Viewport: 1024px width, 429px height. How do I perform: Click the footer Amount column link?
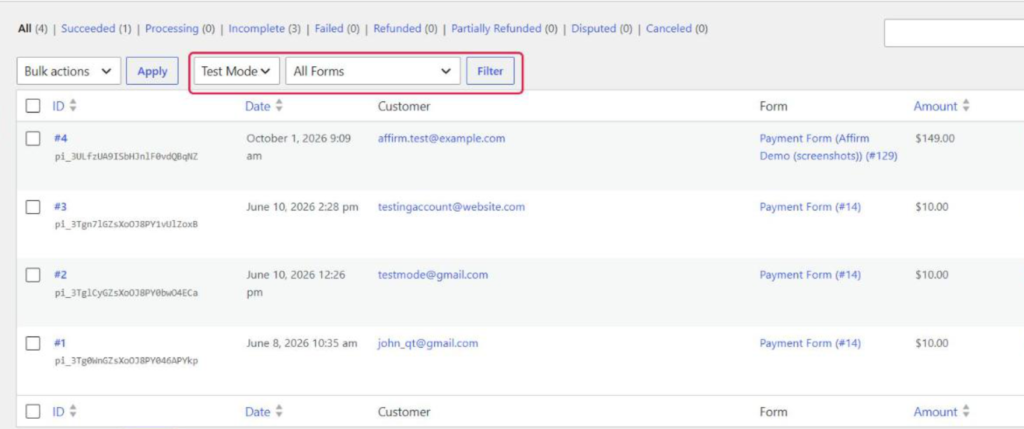pyautogui.click(x=935, y=412)
